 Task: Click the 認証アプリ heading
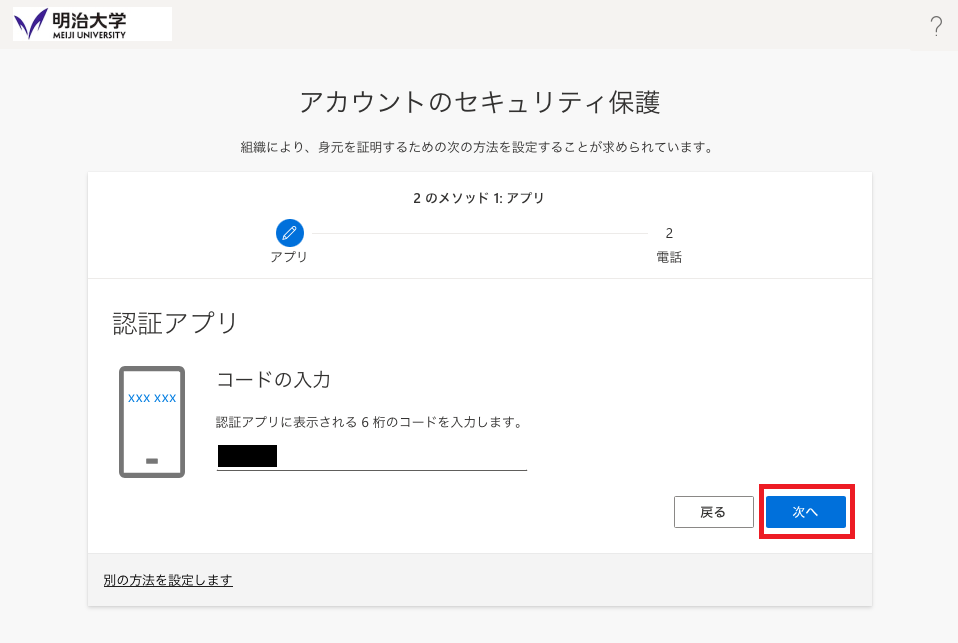[x=175, y=323]
